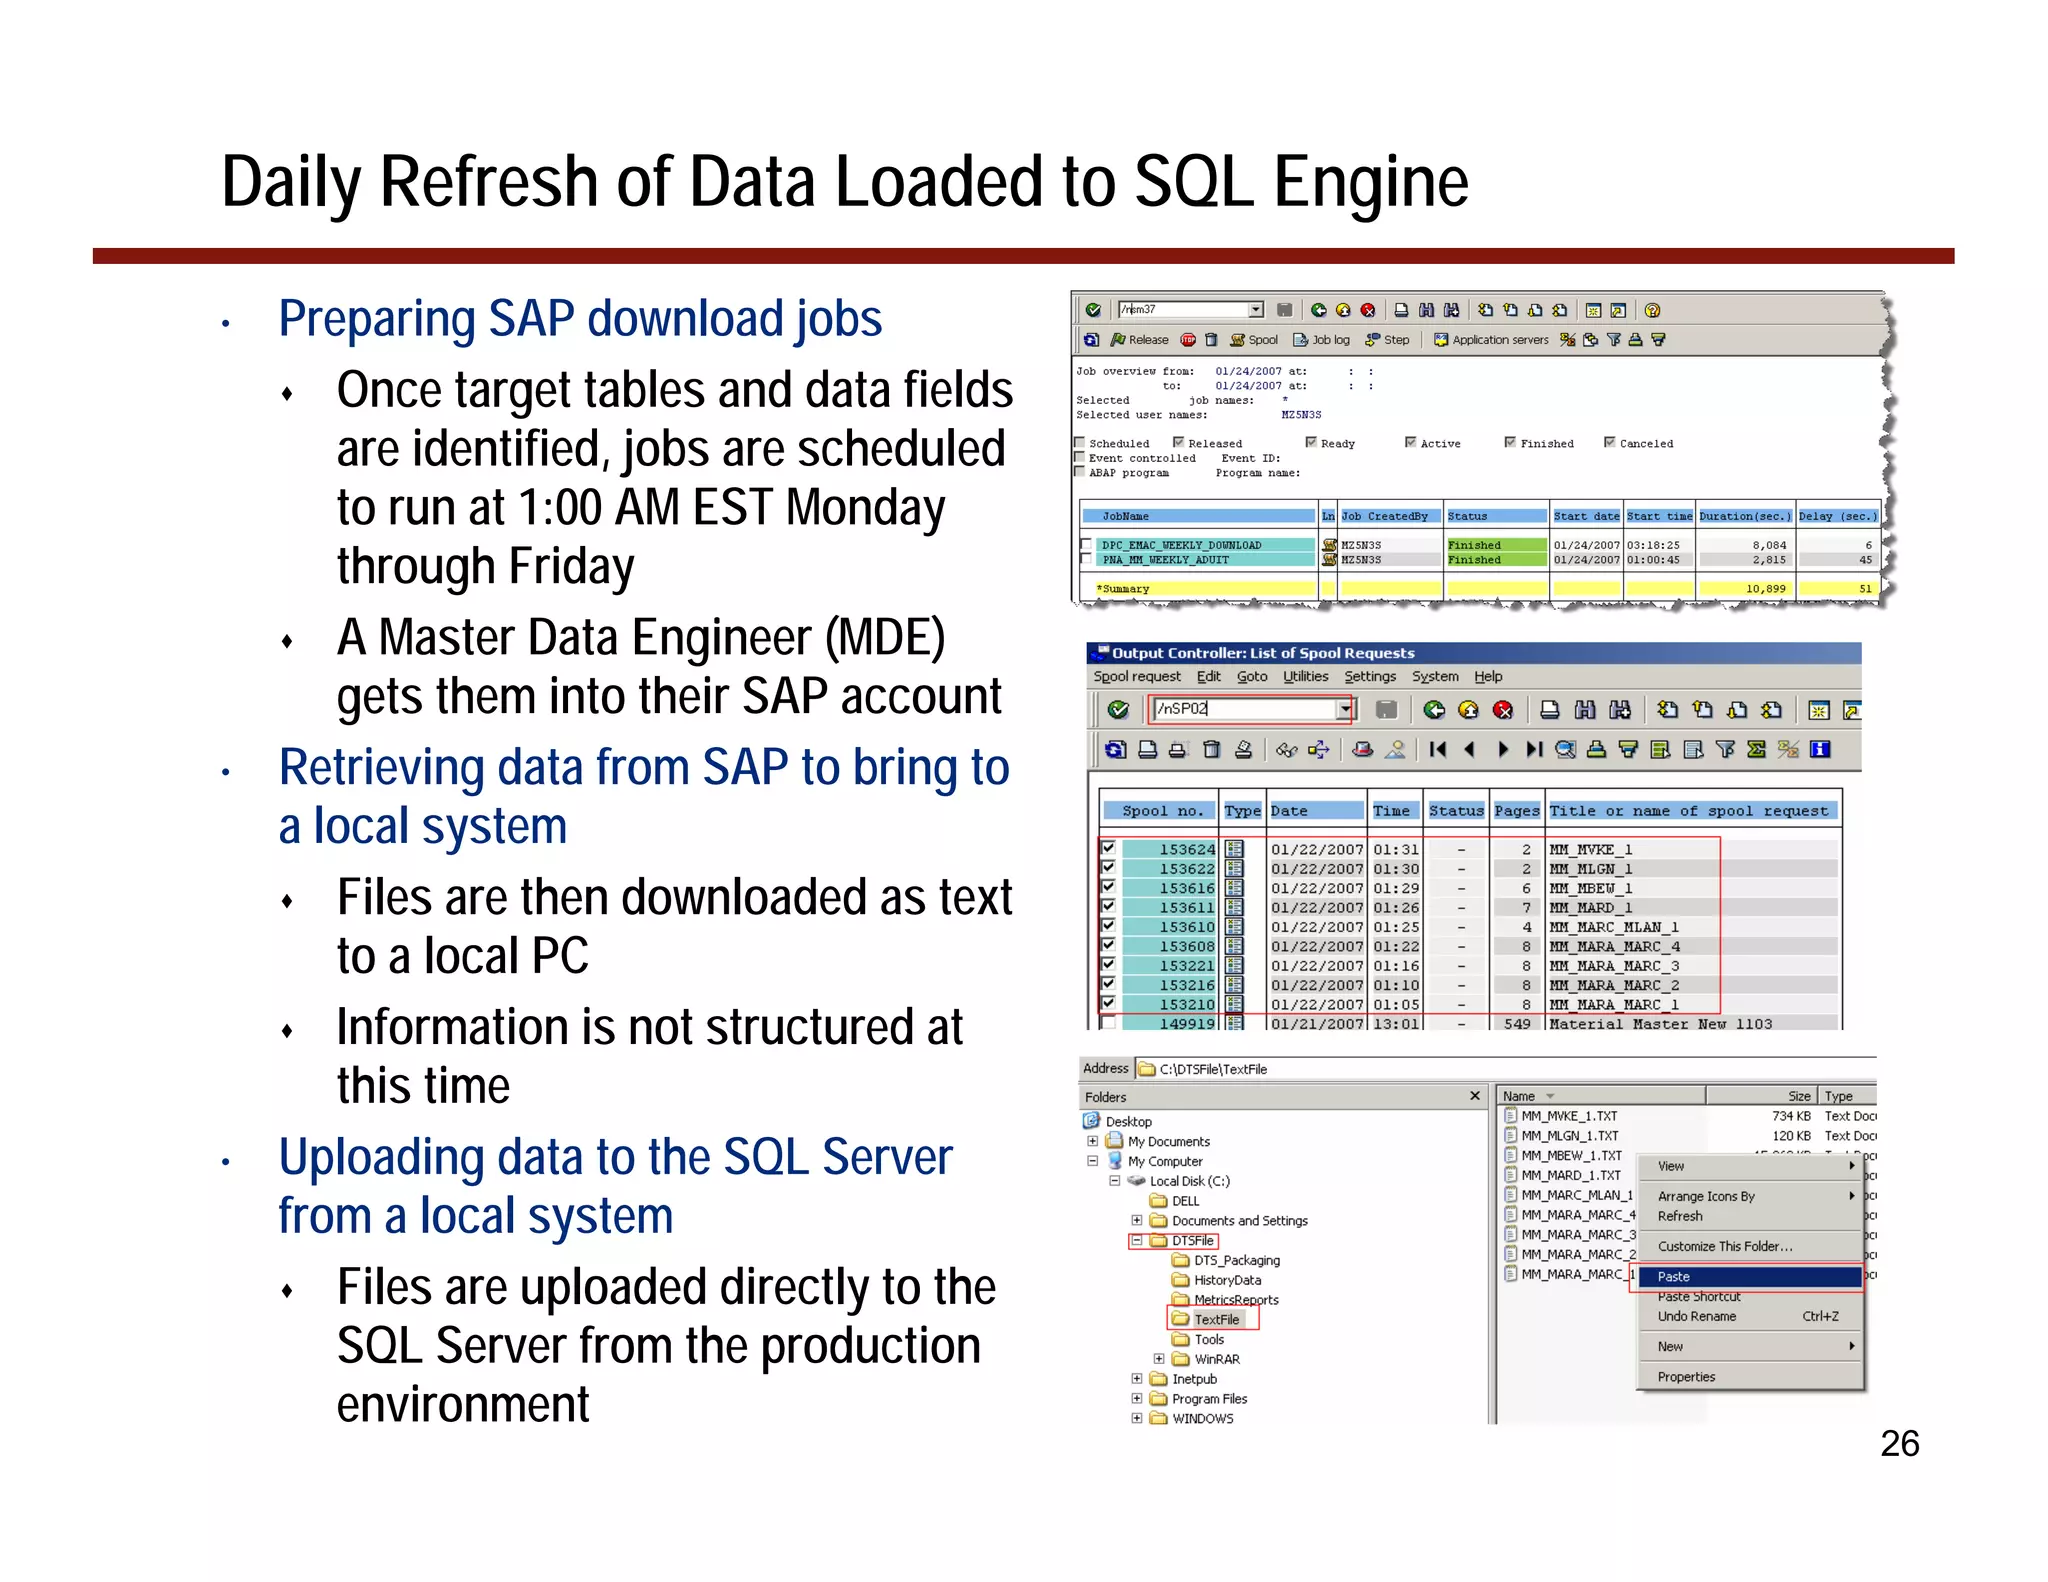Viewport: 2048px width, 1582px height.
Task: Click the green Back arrow in sm37 toolbar
Action: [x=1318, y=310]
